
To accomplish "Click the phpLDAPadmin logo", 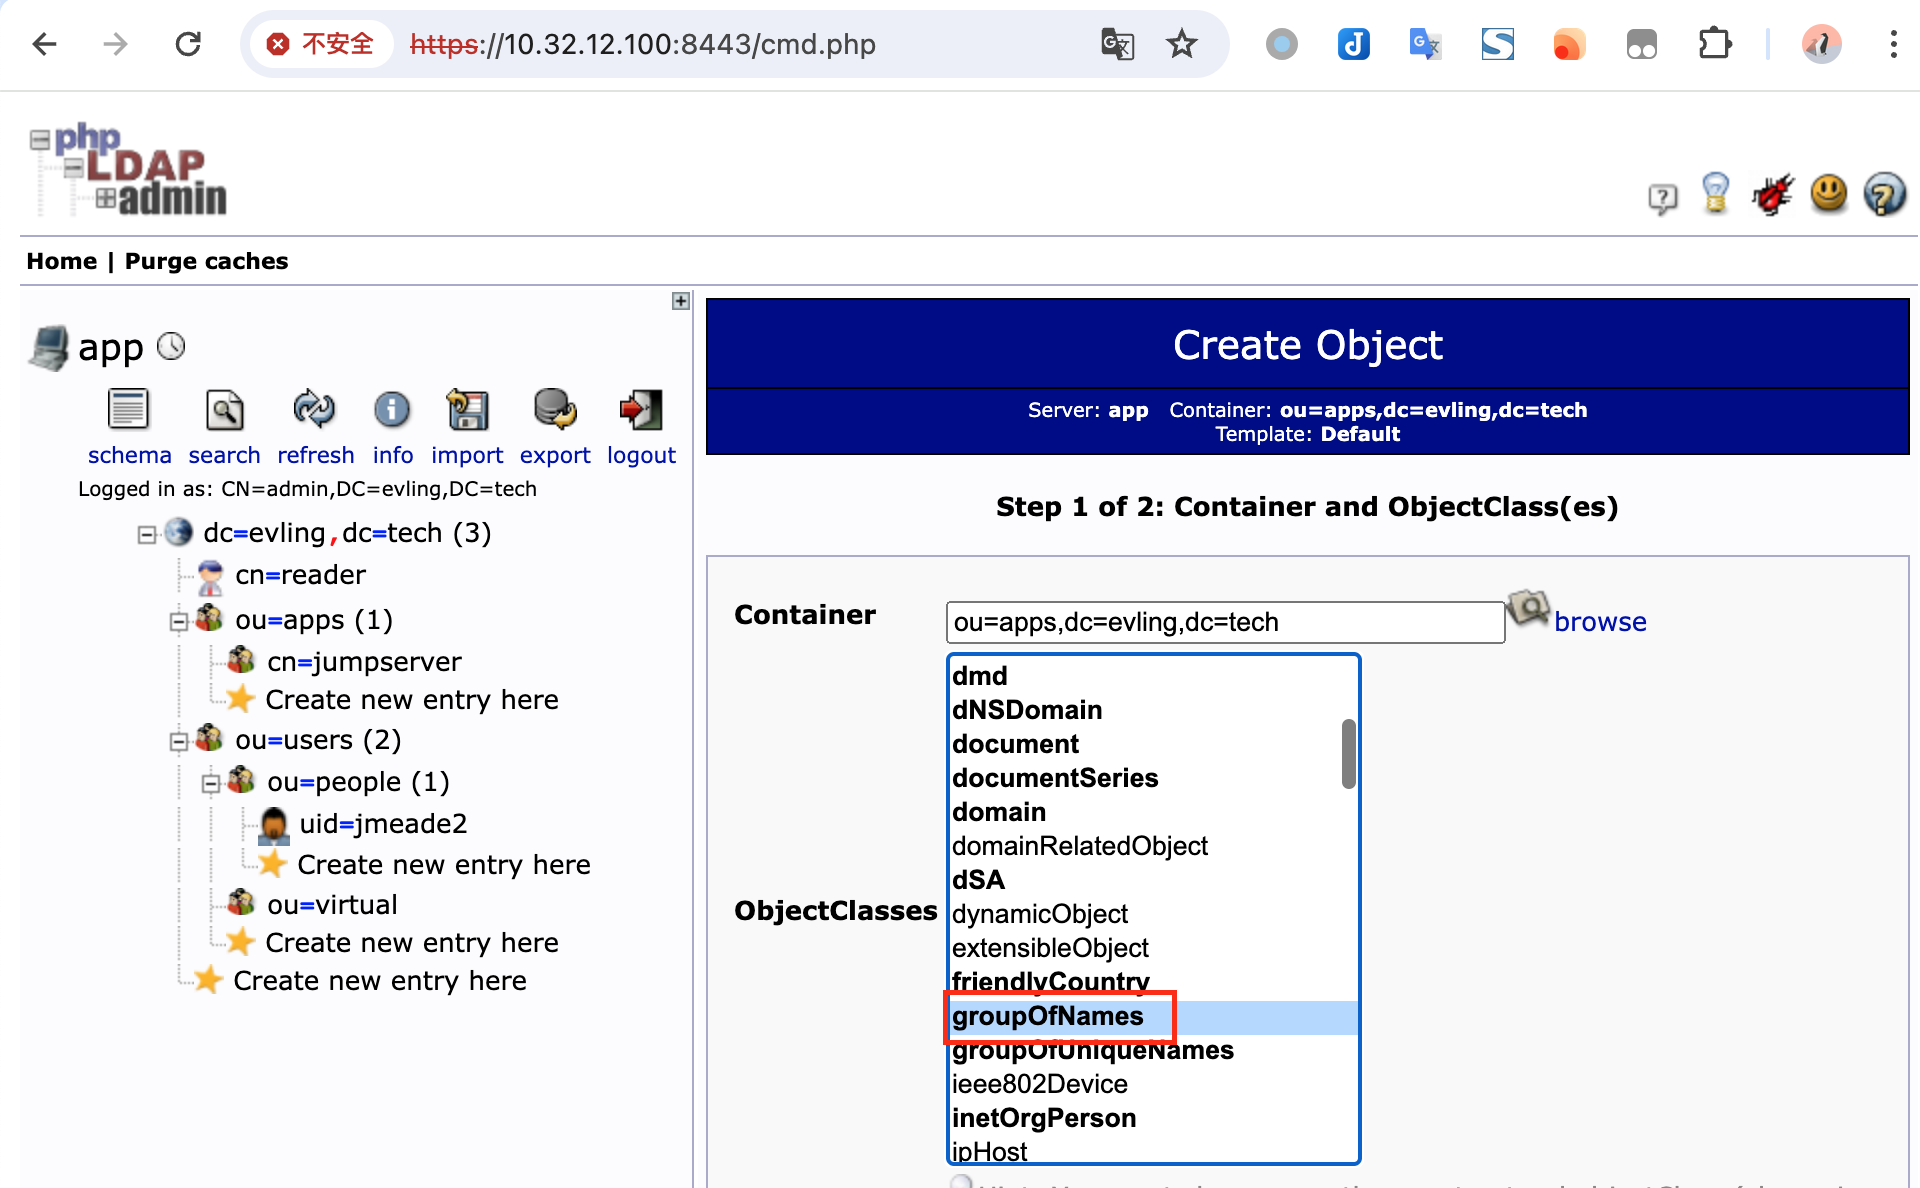I will coord(128,169).
